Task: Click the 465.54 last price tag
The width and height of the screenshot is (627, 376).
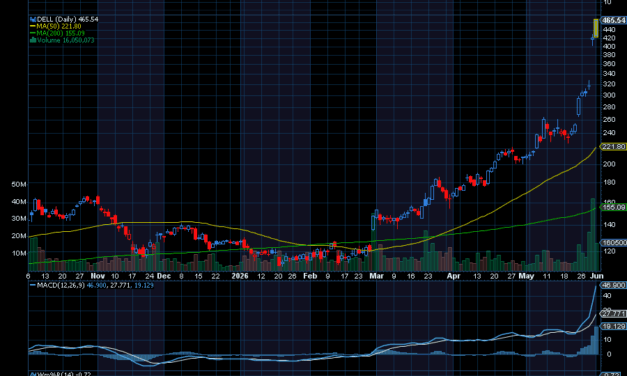Action: 614,20
